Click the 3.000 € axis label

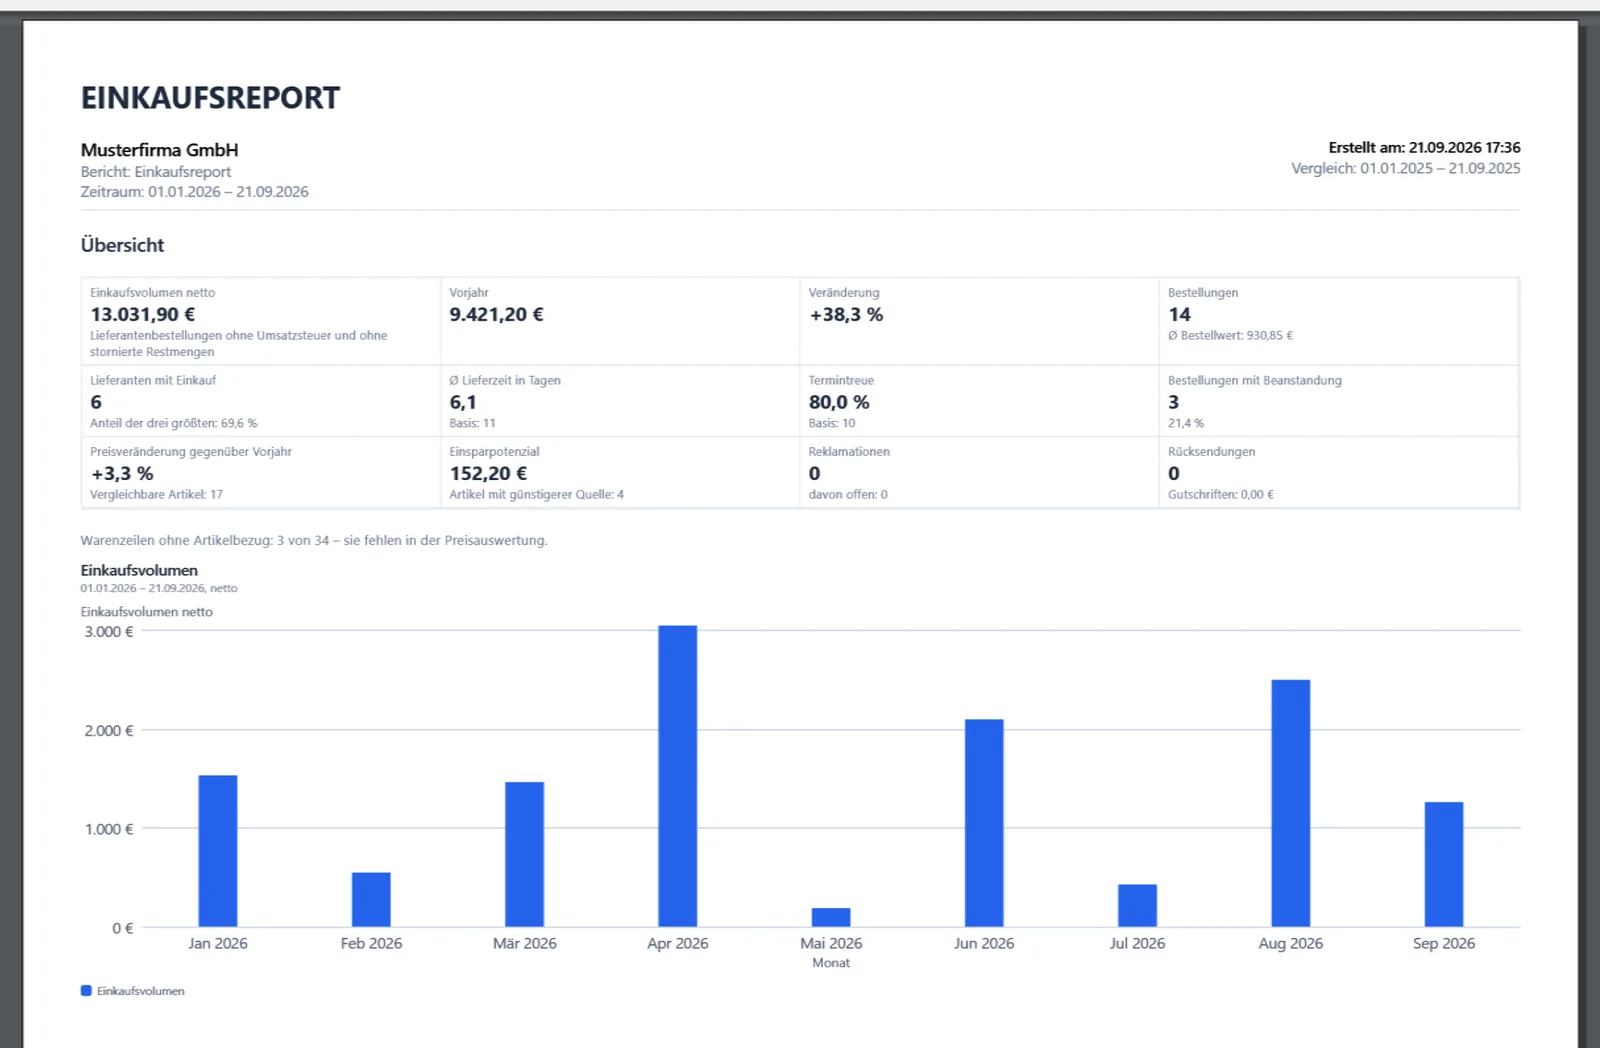pyautogui.click(x=109, y=632)
